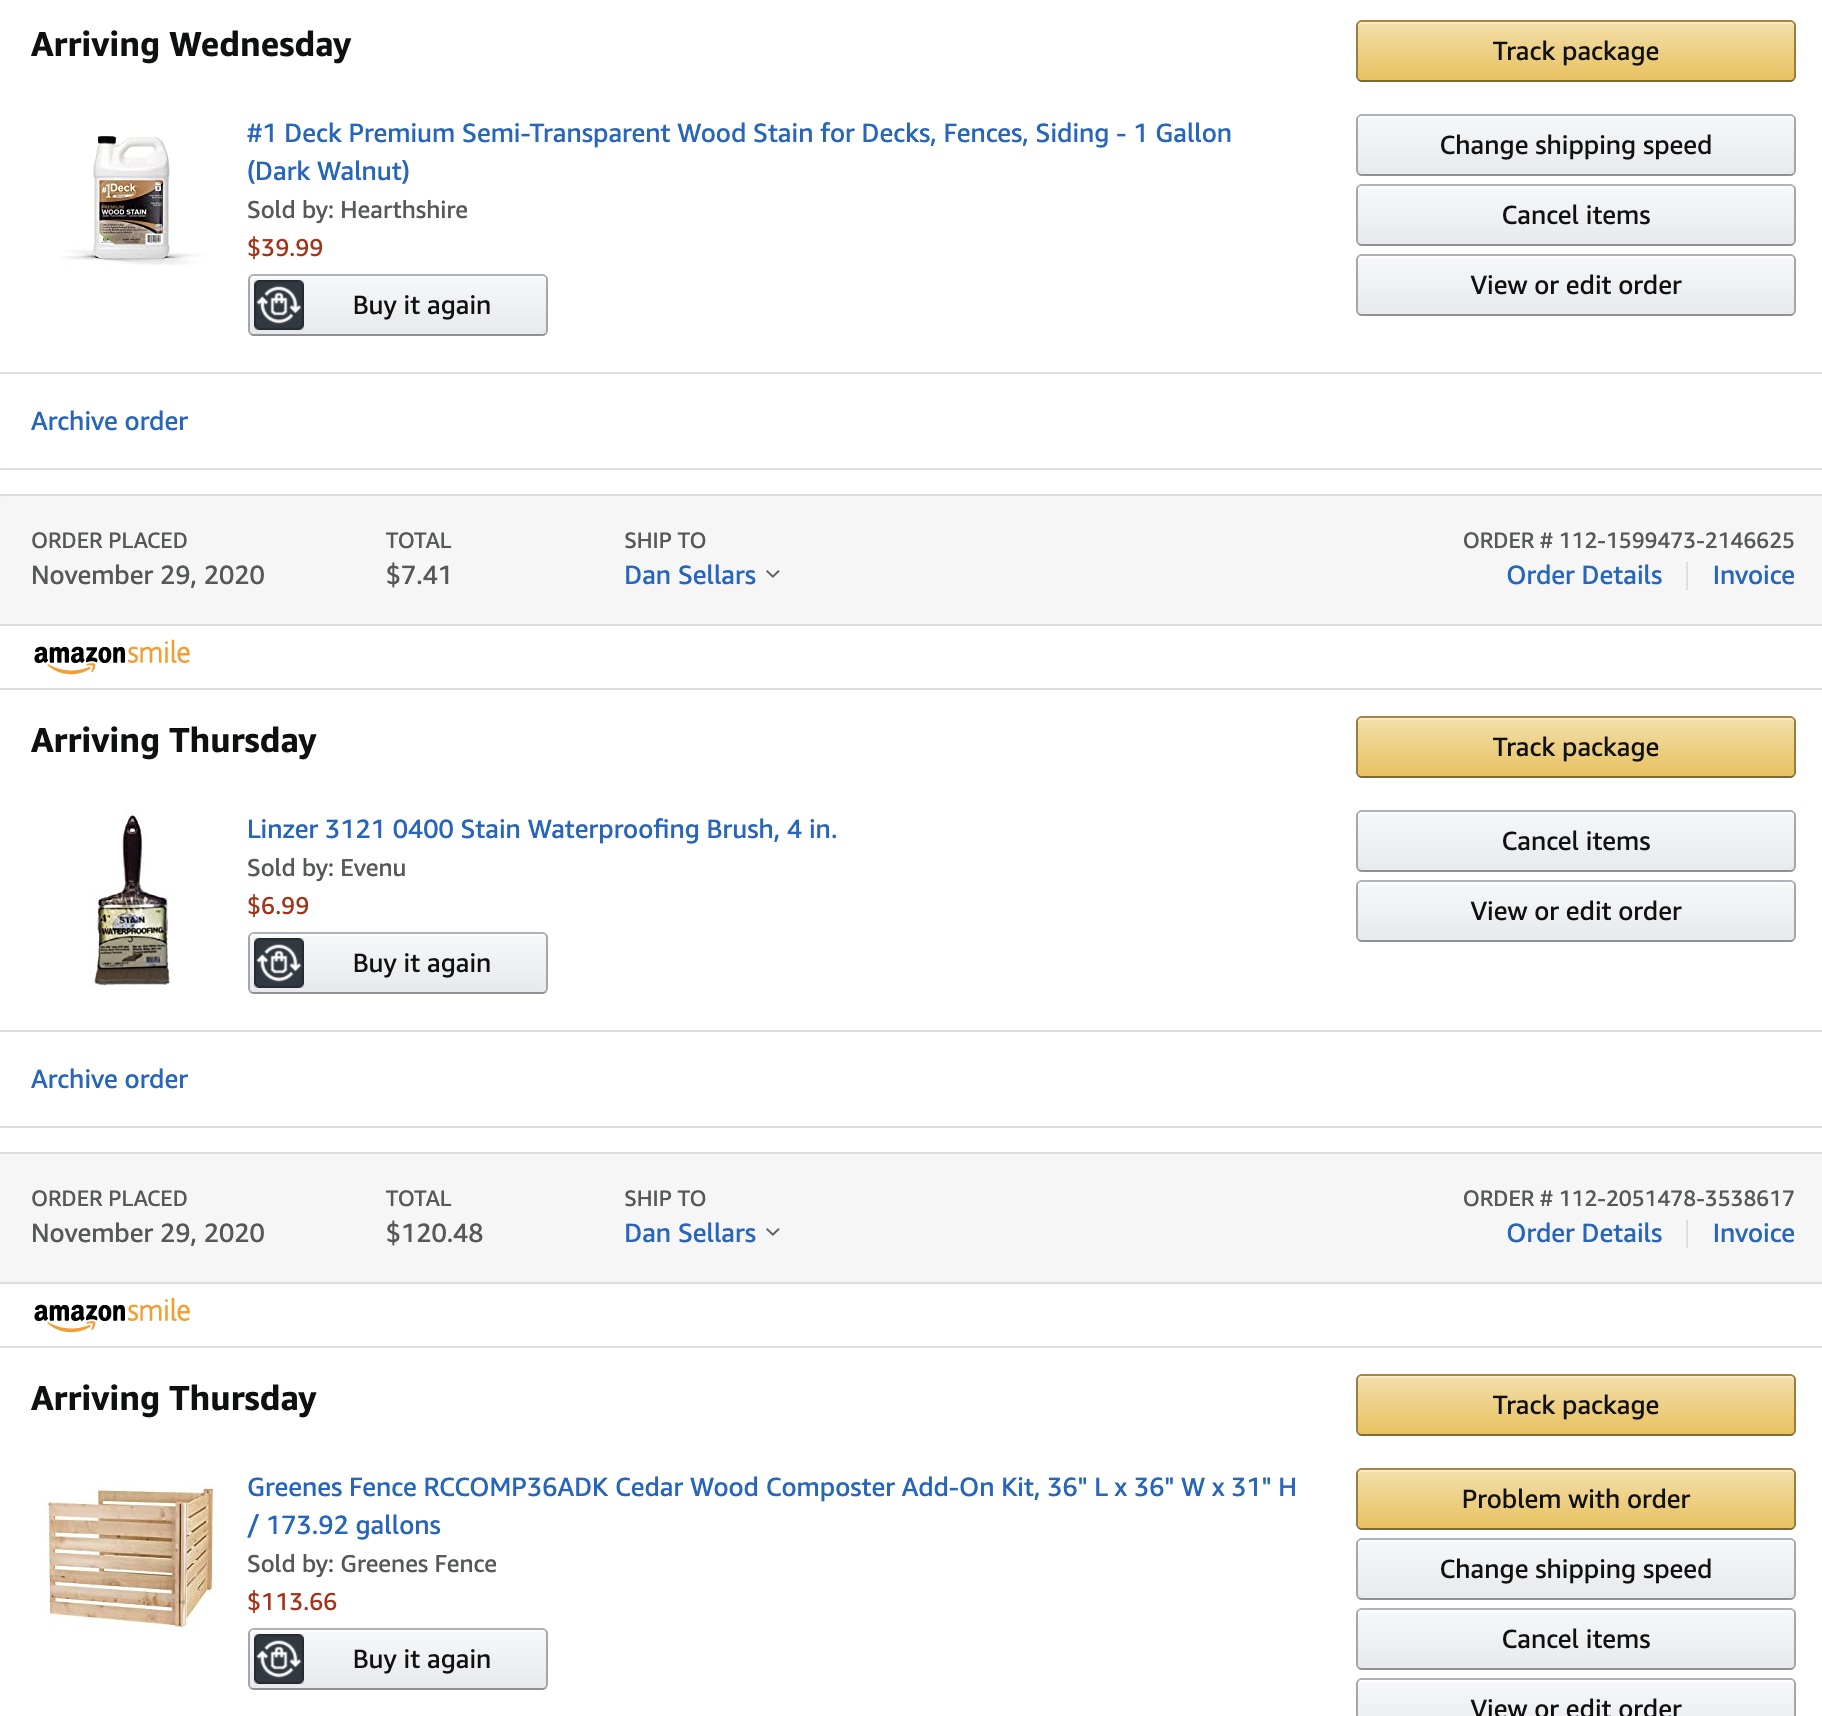Change shipping speed for wood stain order

pyautogui.click(x=1575, y=145)
